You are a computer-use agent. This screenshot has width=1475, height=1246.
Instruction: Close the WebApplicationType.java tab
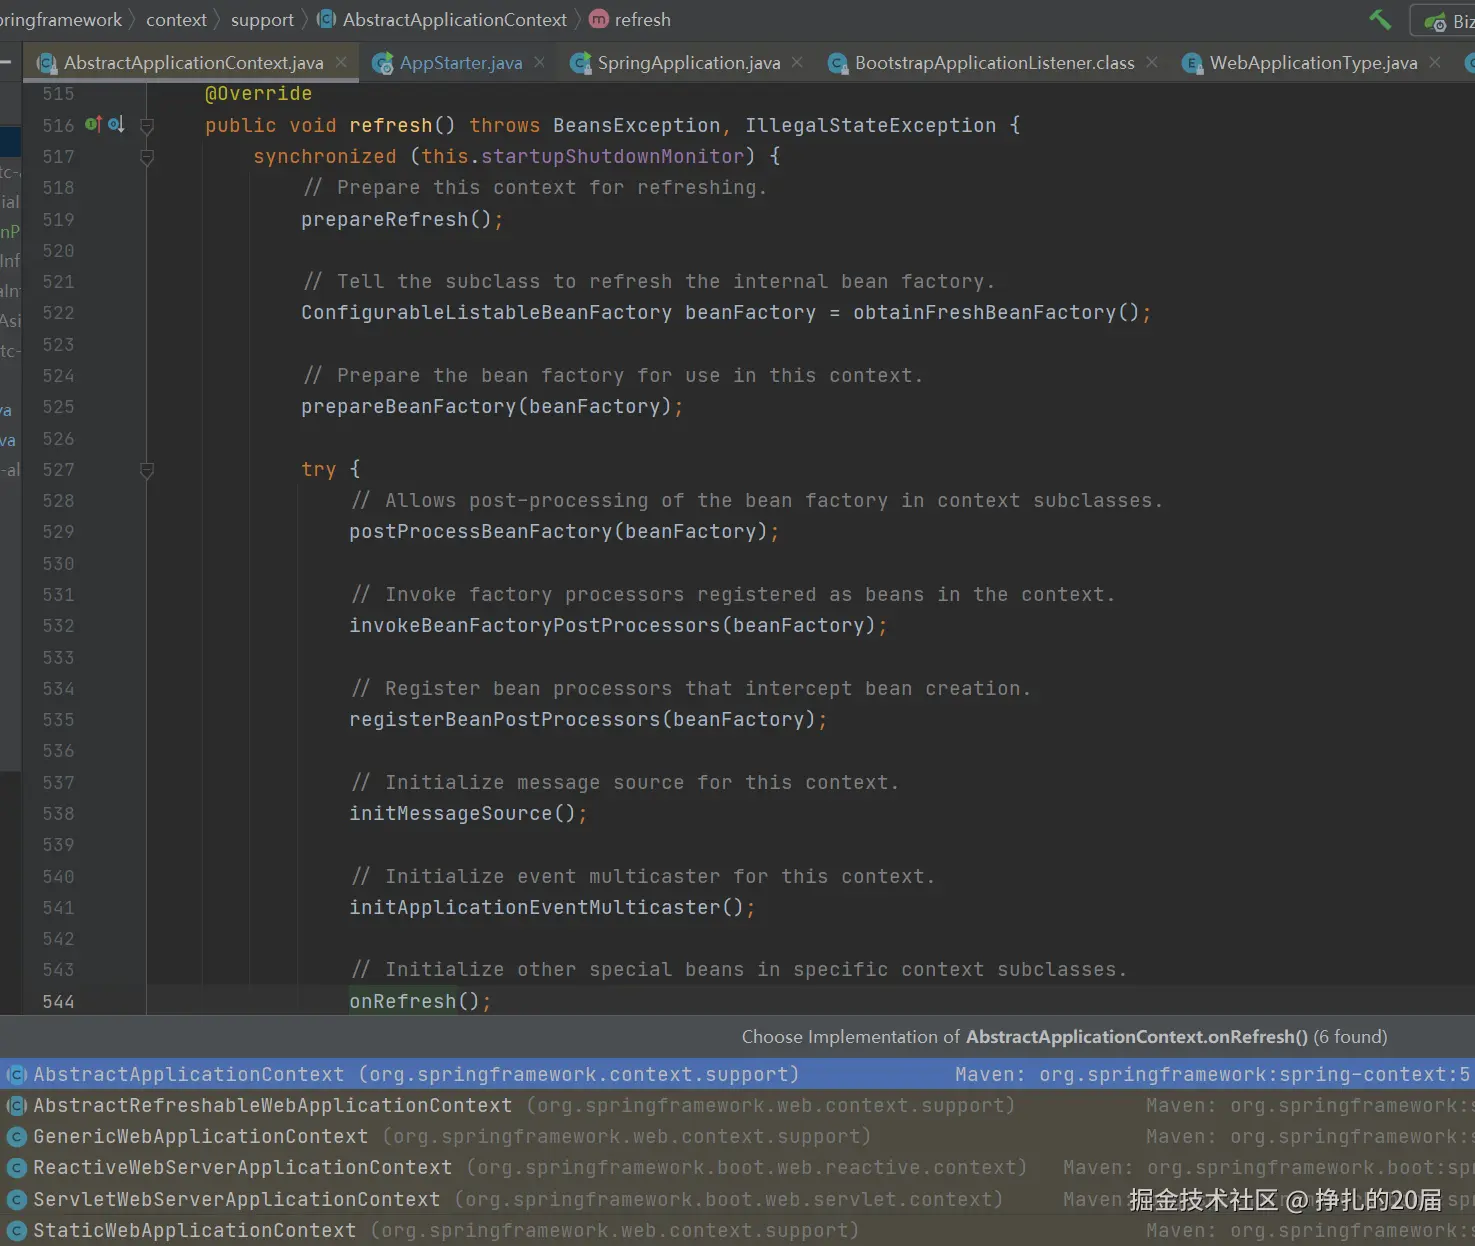pyautogui.click(x=1435, y=62)
